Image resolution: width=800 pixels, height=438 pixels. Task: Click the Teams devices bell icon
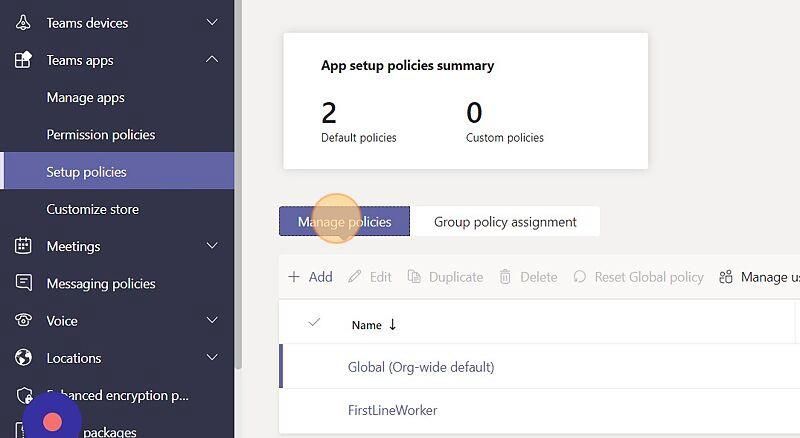[x=23, y=23]
